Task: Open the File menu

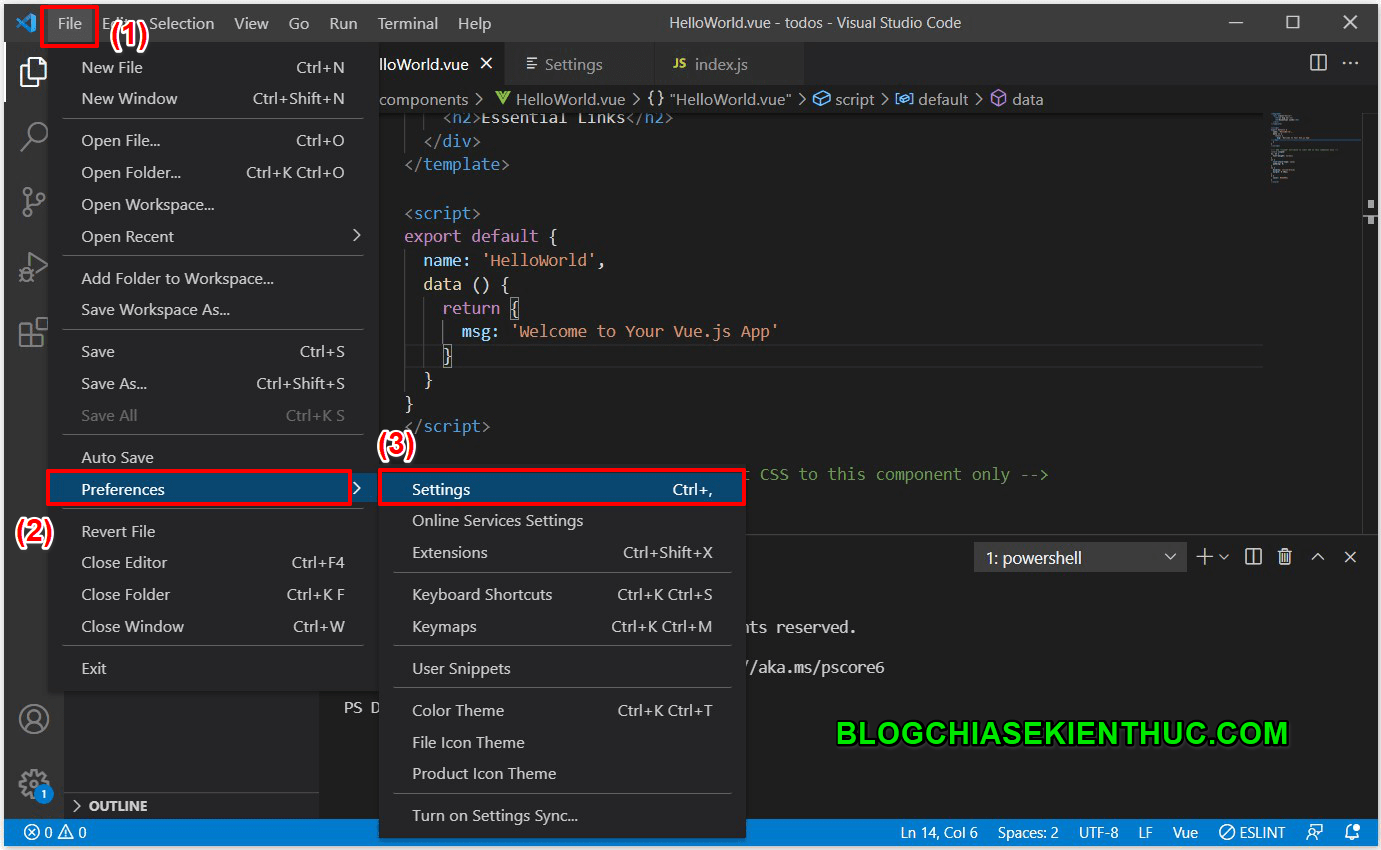Action: 70,23
